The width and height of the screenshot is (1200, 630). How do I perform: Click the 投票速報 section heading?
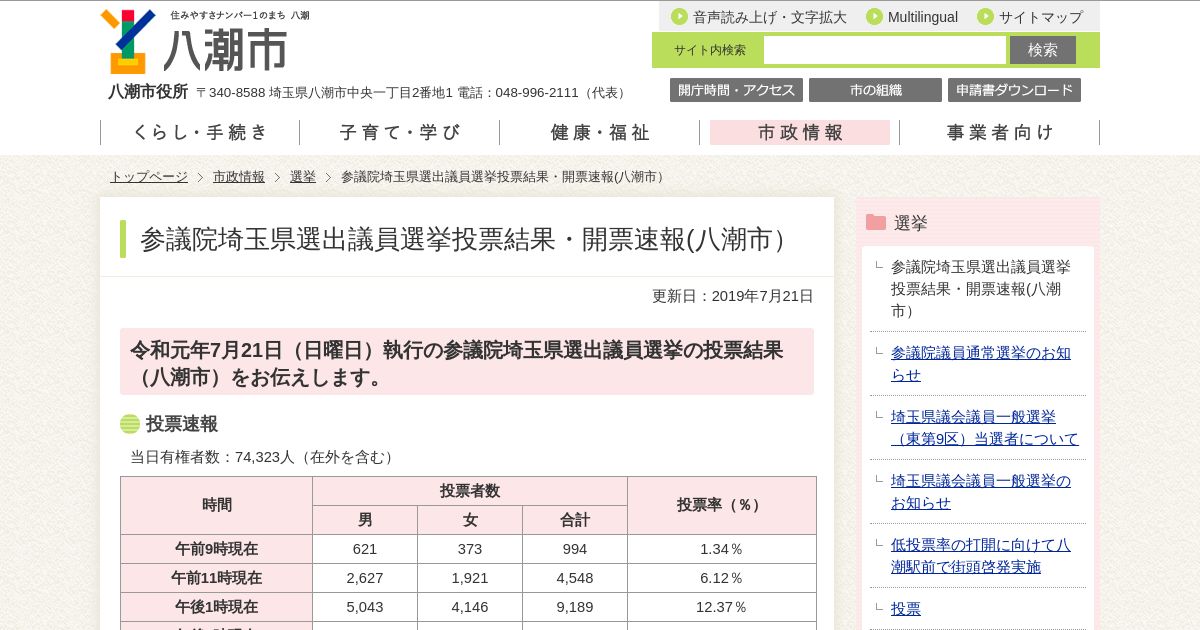click(x=182, y=424)
